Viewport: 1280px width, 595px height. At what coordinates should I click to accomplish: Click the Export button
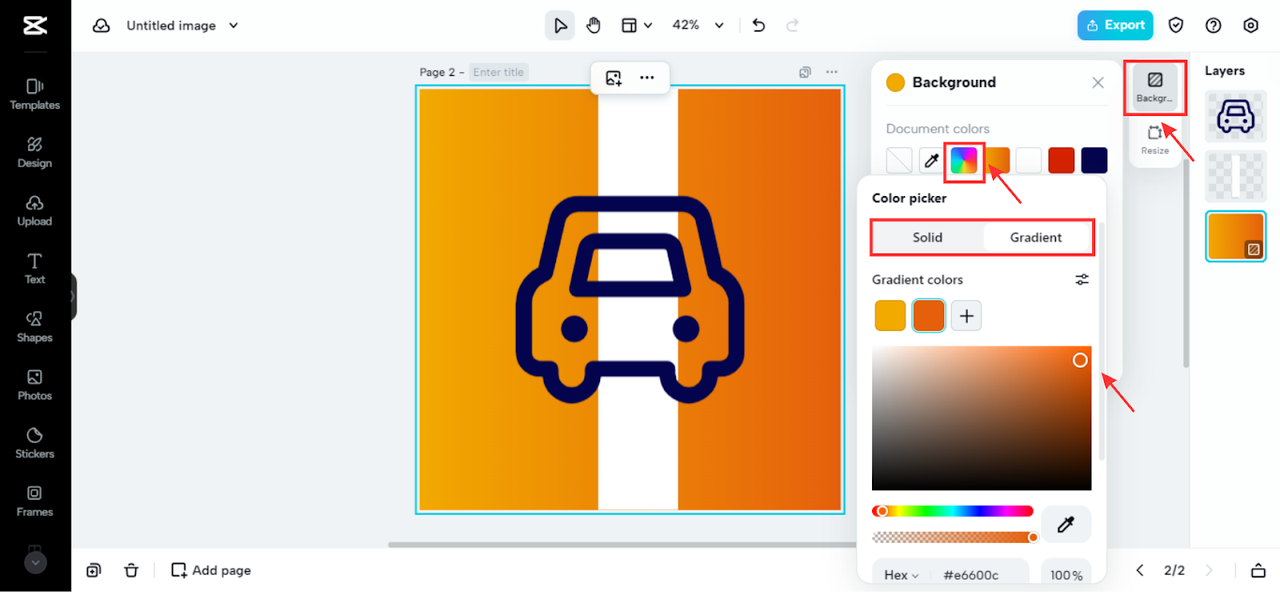pyautogui.click(x=1115, y=25)
